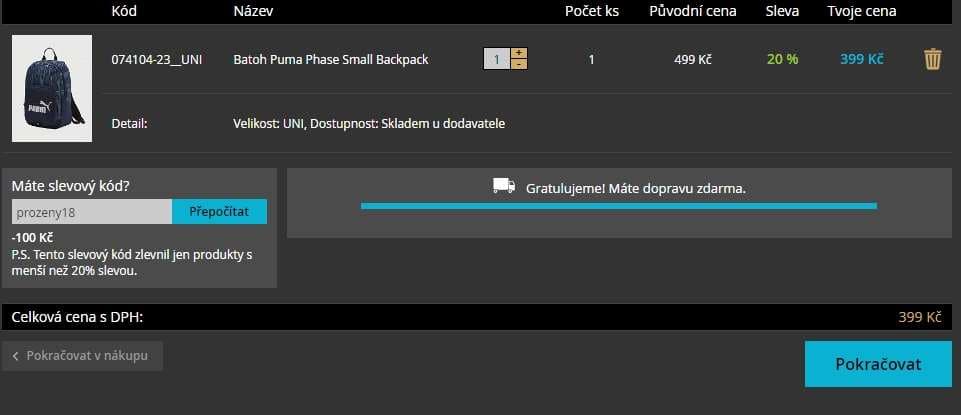
Task: Click the Sleva column header
Action: point(782,11)
